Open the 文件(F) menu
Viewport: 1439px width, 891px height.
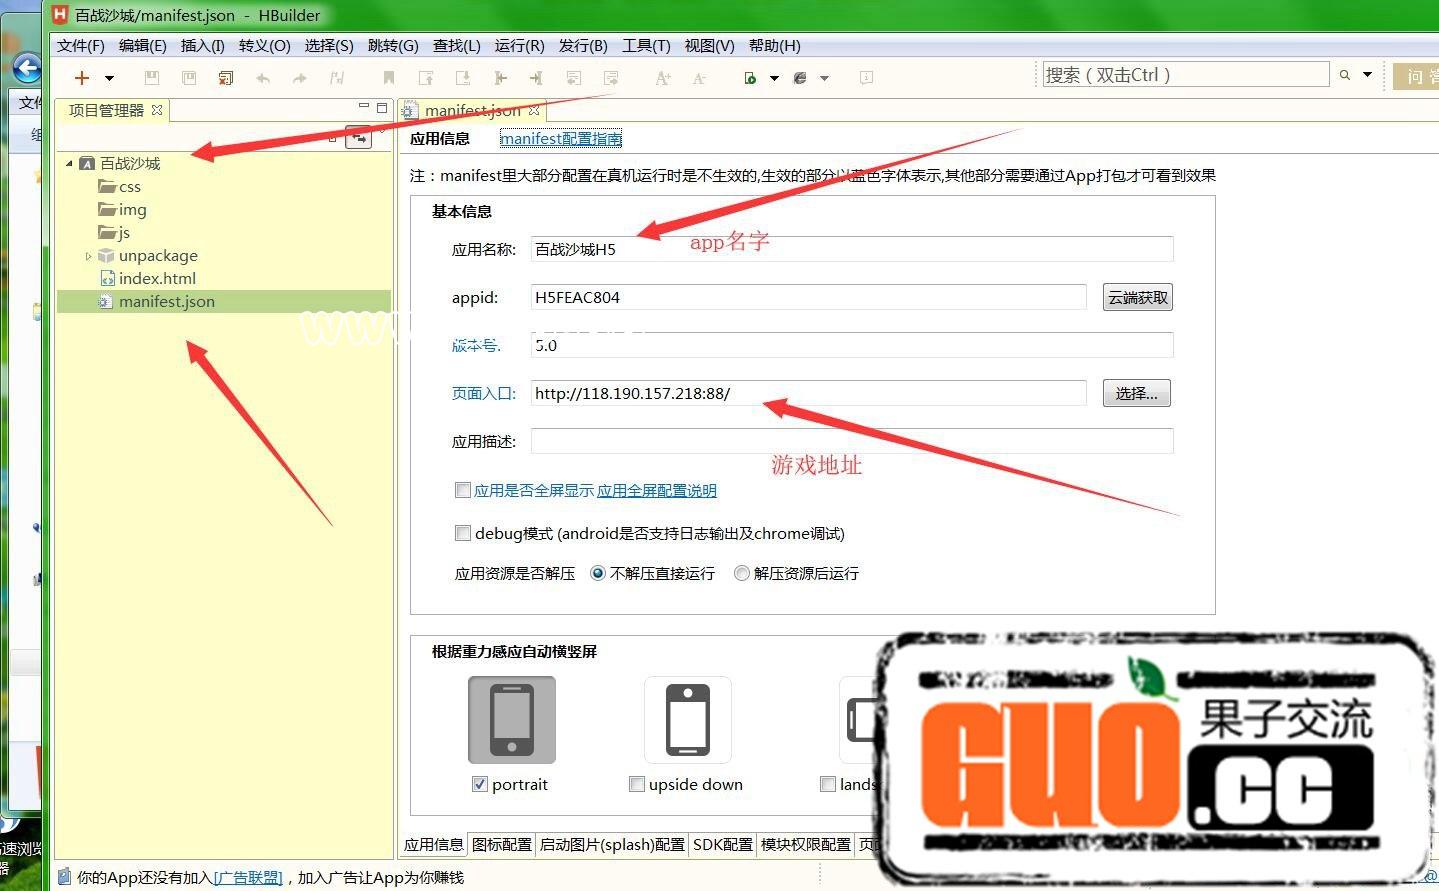tap(81, 46)
